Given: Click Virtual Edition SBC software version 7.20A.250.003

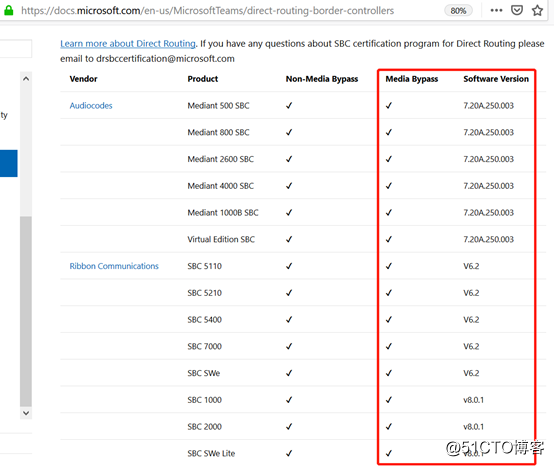Looking at the screenshot, I should (488, 239).
